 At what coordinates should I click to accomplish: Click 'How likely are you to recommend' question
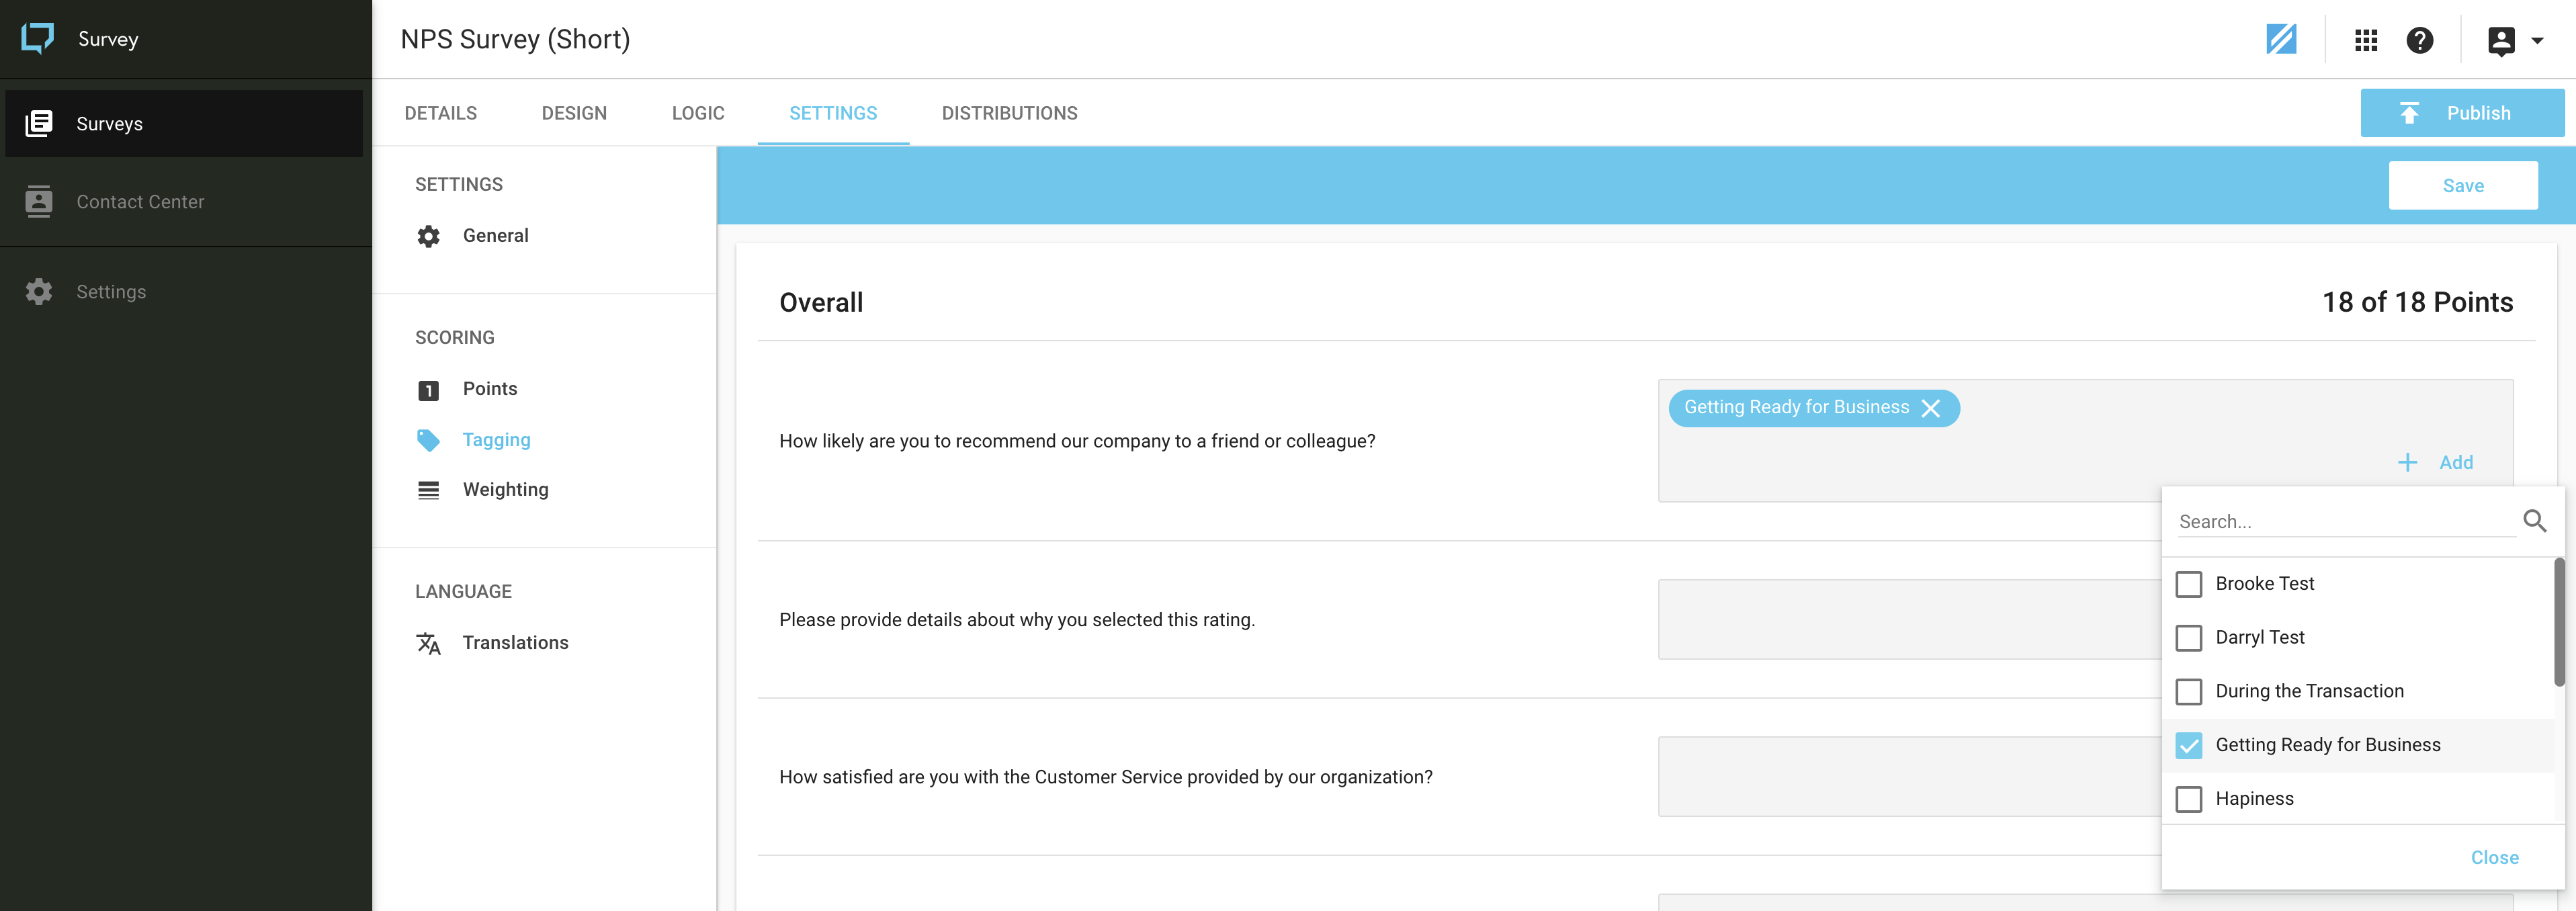[1077, 441]
